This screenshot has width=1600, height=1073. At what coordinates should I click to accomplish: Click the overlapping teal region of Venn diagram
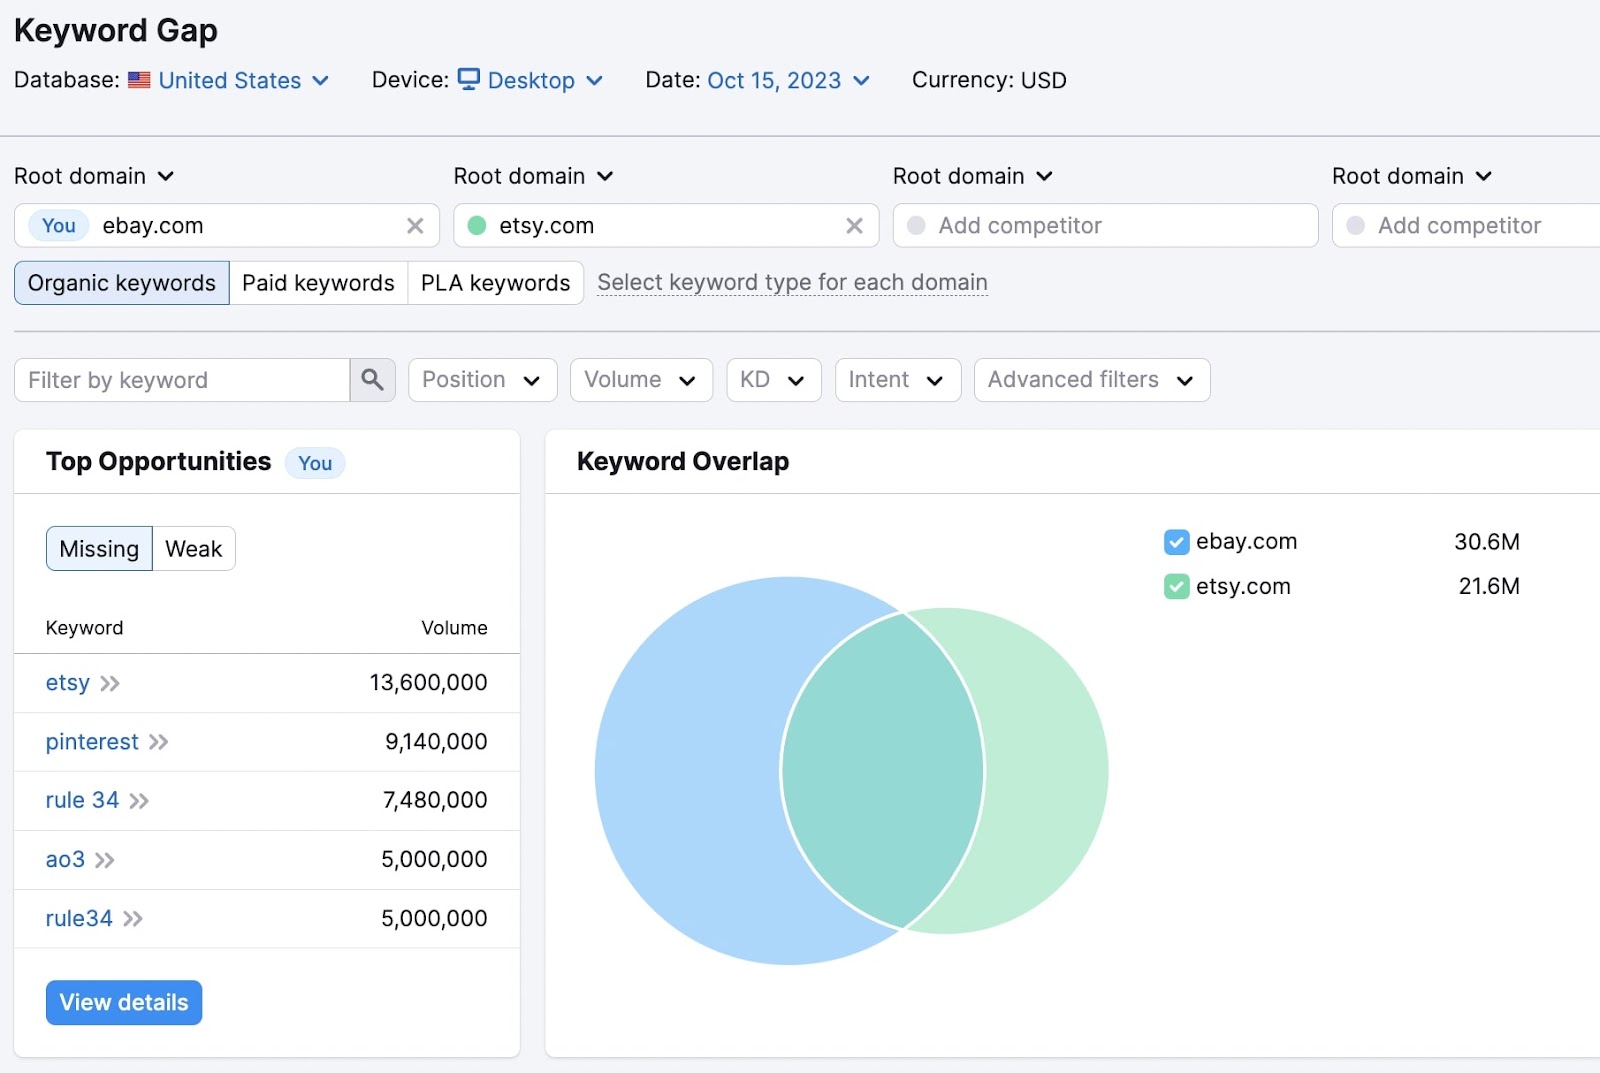tap(882, 770)
